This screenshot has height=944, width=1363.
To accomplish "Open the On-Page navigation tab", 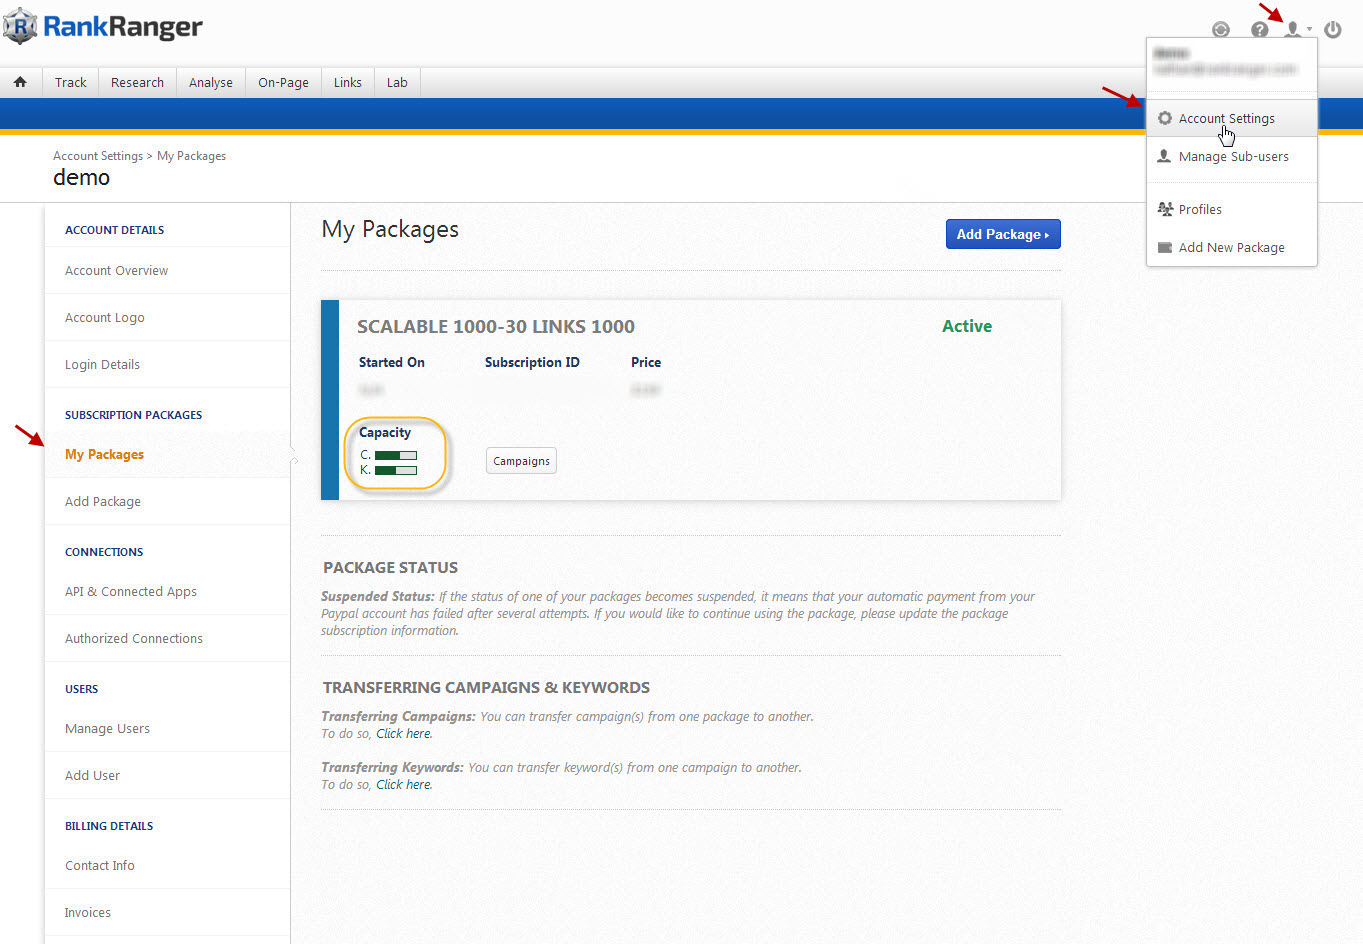I will point(283,82).
